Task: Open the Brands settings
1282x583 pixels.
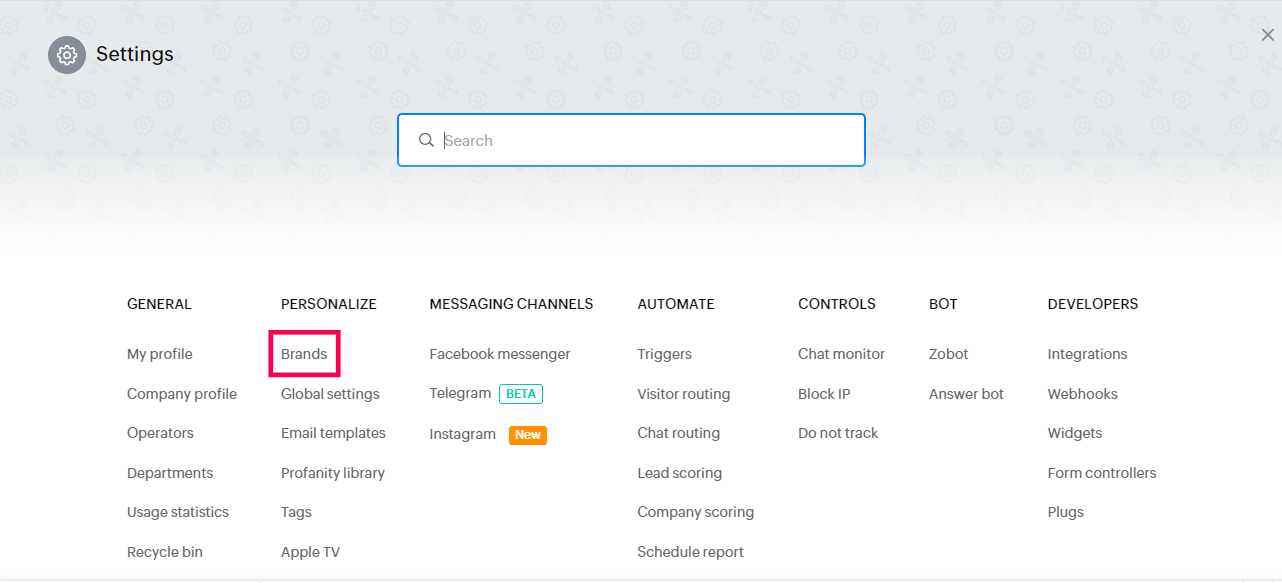Action: point(304,354)
